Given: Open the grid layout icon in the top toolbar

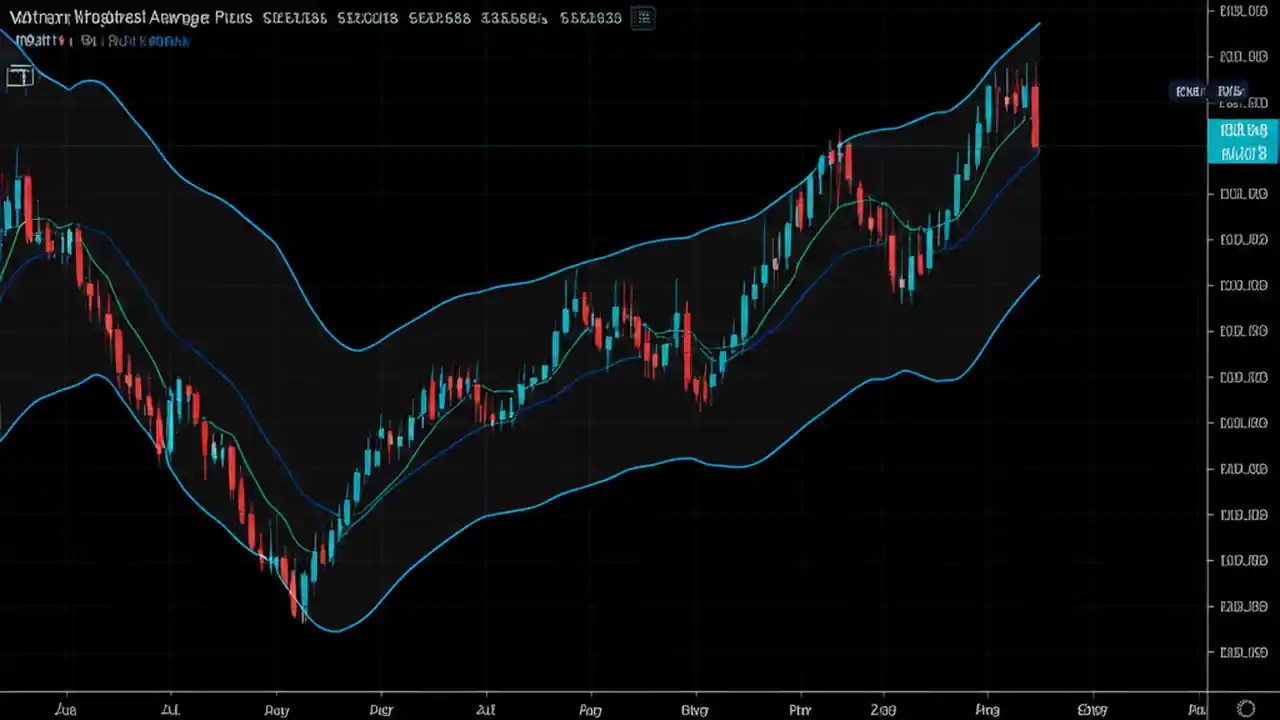Looking at the screenshot, I should click(x=643, y=17).
